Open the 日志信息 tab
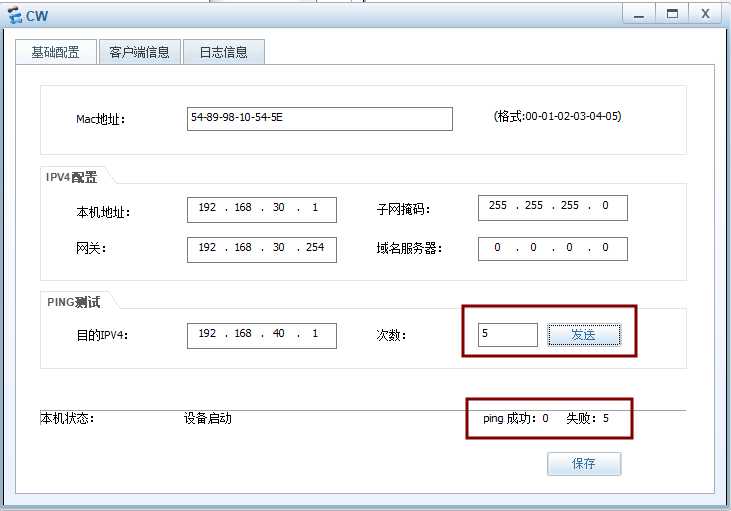Screen dimensions: 731x511 point(224,52)
